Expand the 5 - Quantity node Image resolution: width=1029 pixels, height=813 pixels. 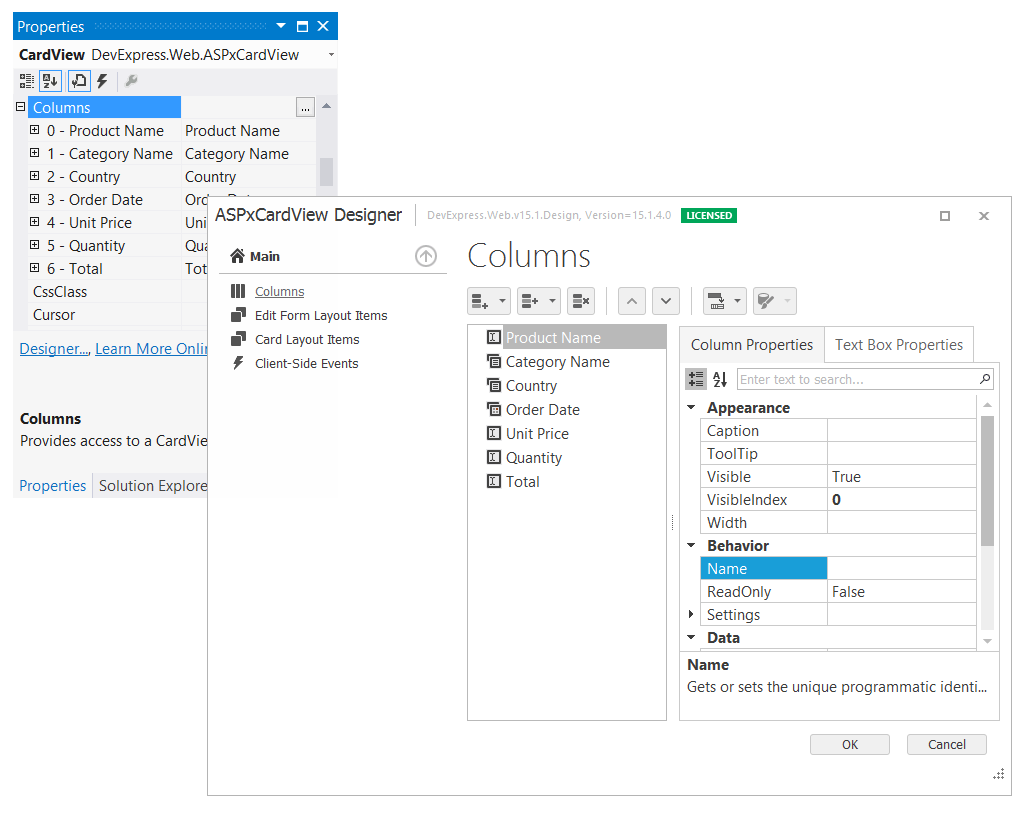35,245
